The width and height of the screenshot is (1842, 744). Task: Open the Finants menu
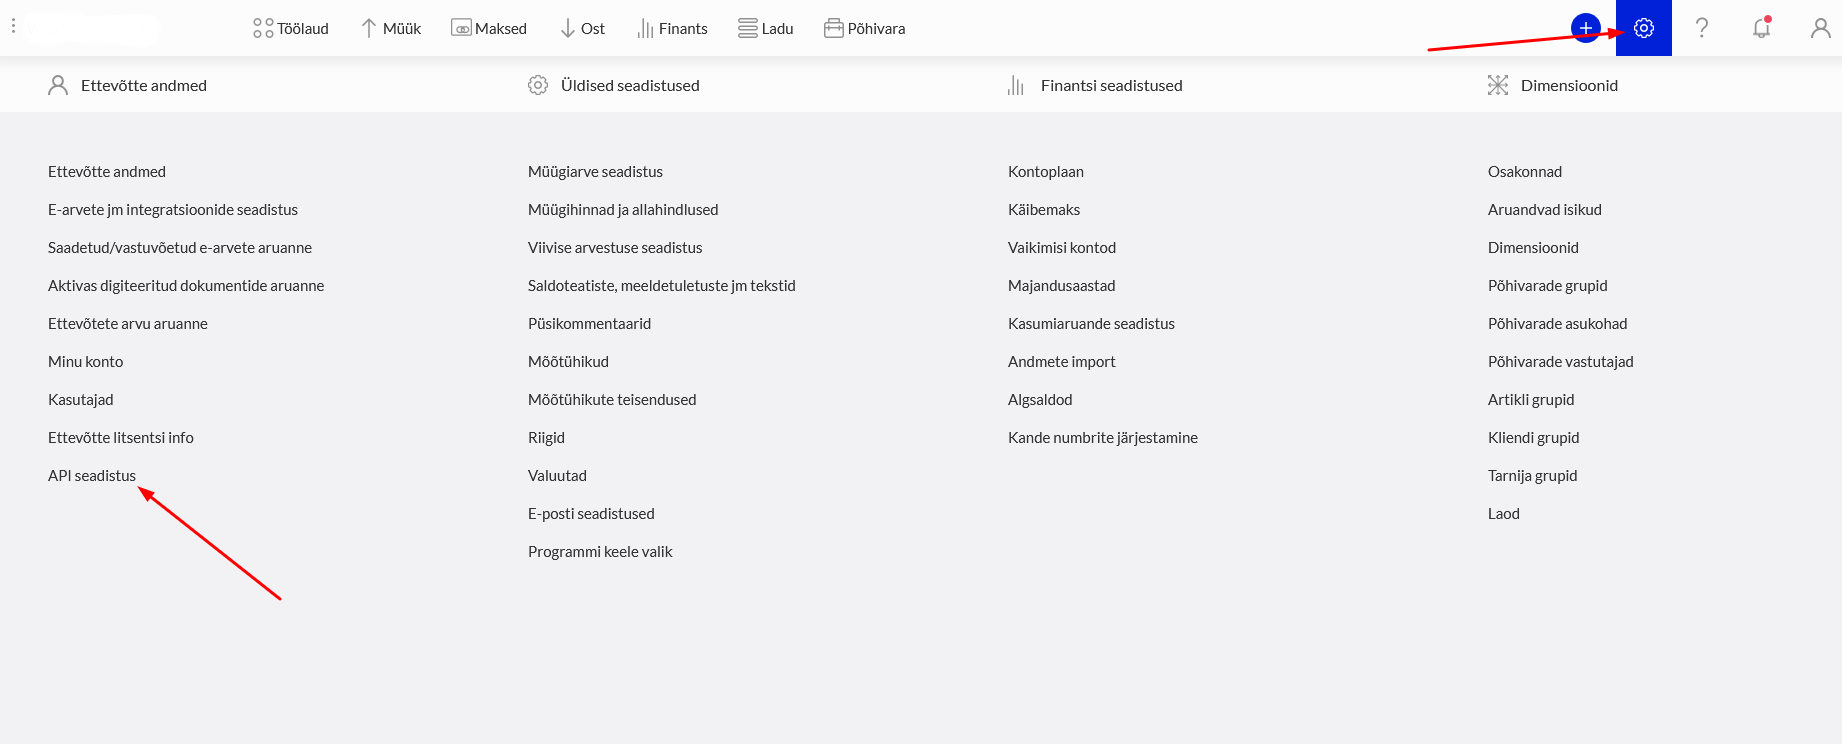(x=672, y=28)
